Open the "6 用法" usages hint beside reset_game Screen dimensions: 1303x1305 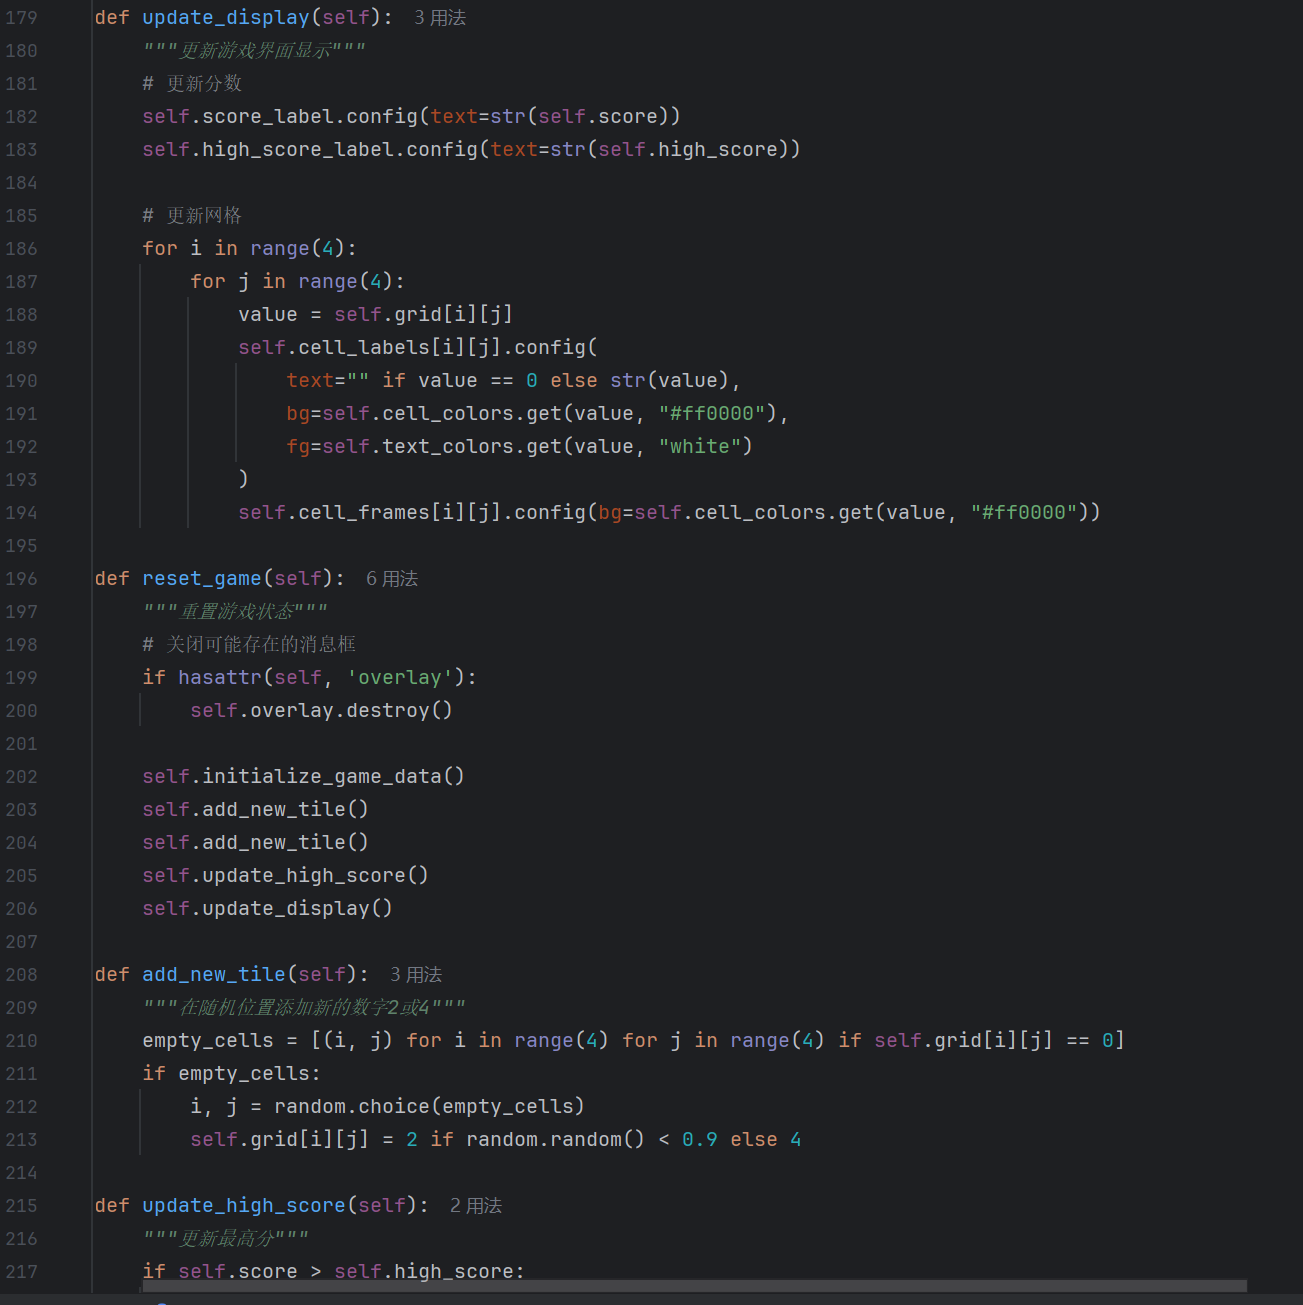pyautogui.click(x=392, y=579)
